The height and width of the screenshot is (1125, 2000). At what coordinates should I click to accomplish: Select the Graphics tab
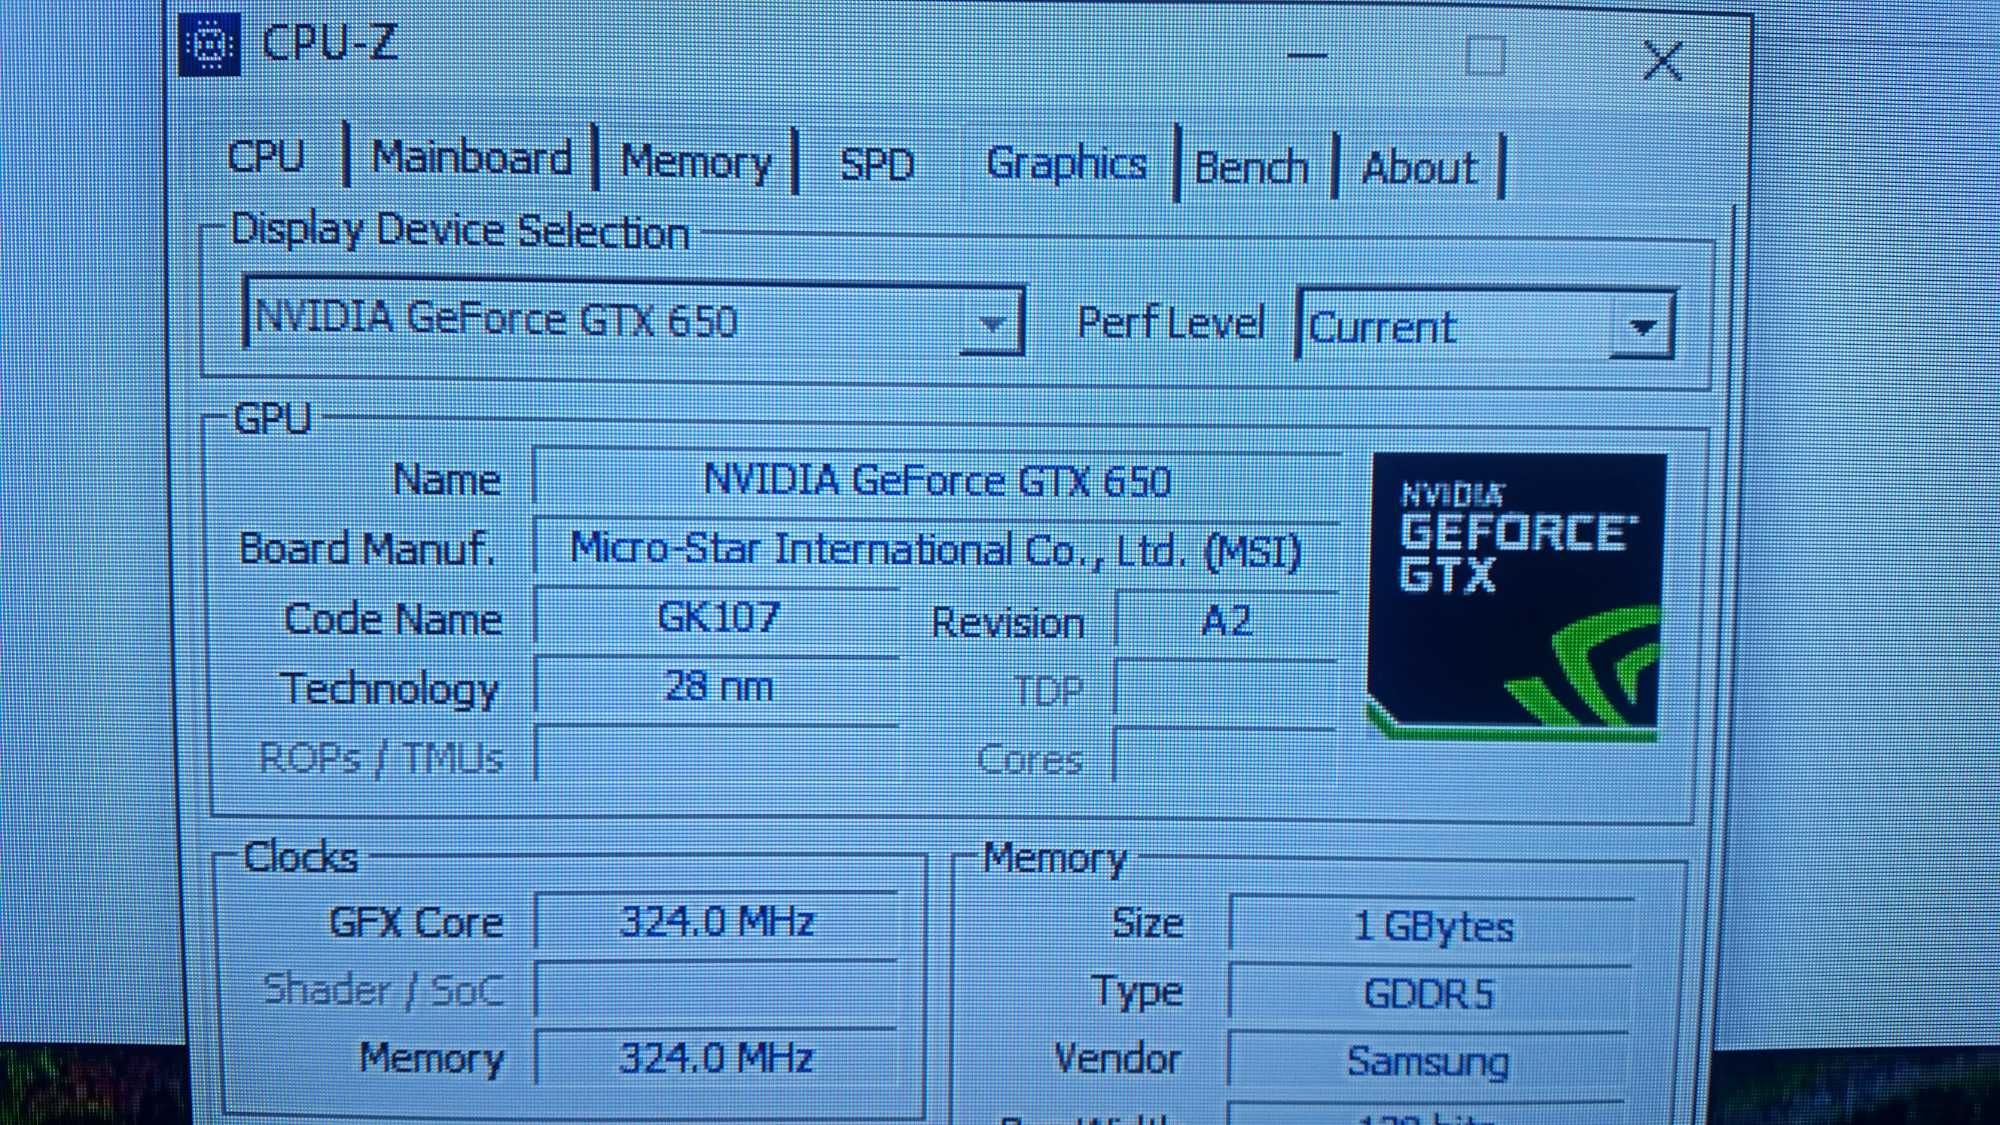click(x=1066, y=163)
